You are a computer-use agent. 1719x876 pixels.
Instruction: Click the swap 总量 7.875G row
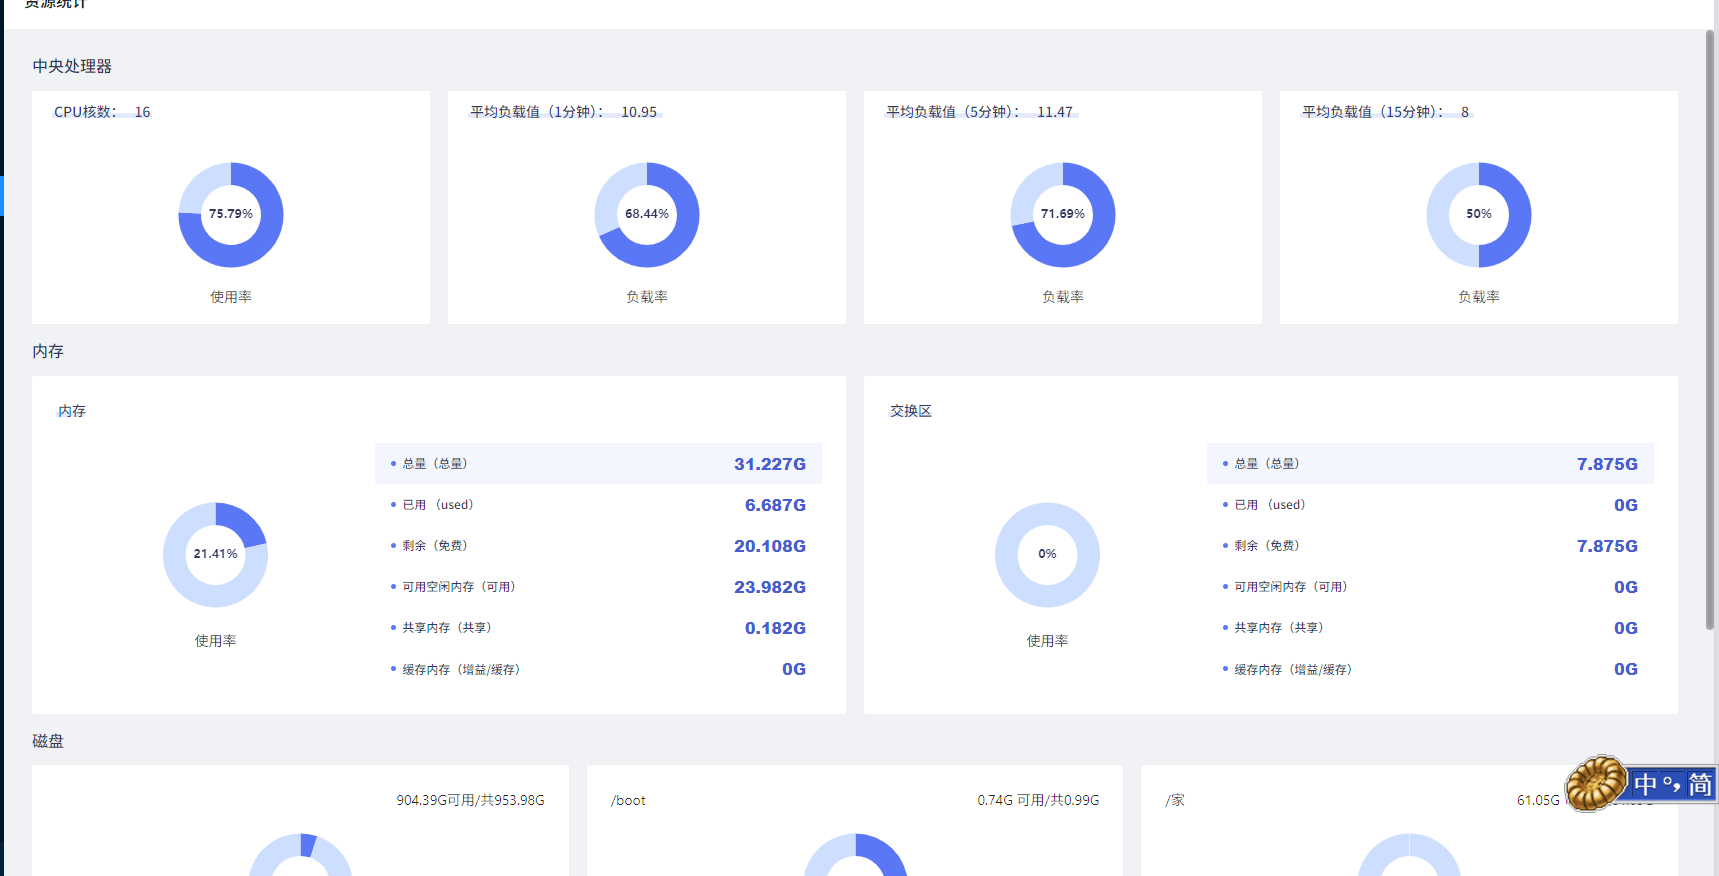1430,464
